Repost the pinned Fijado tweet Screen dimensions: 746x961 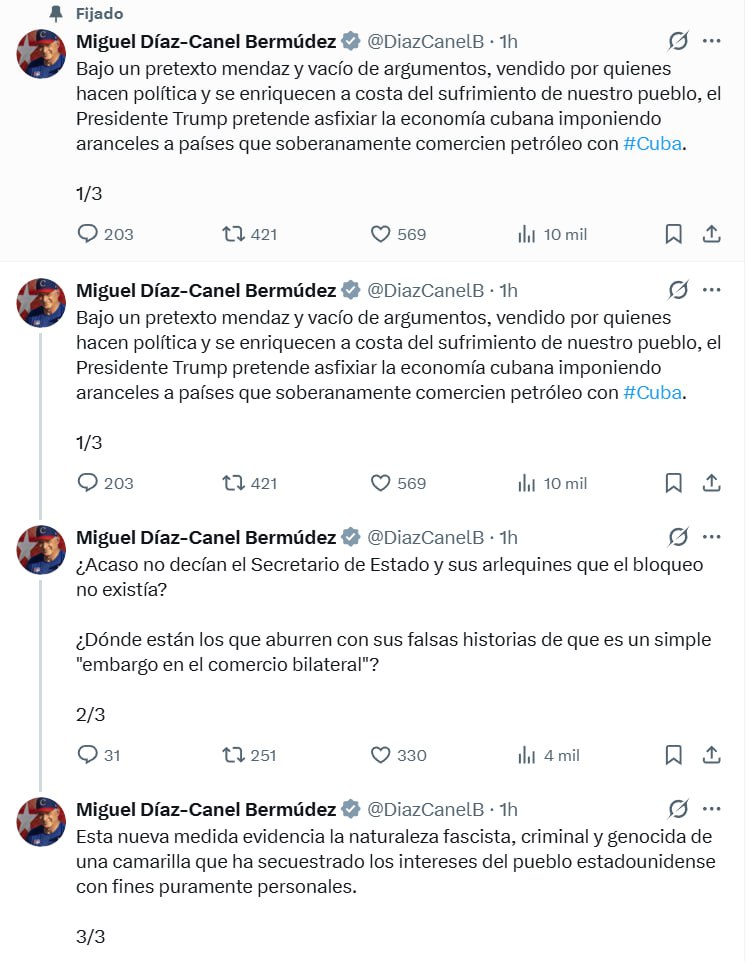234,234
